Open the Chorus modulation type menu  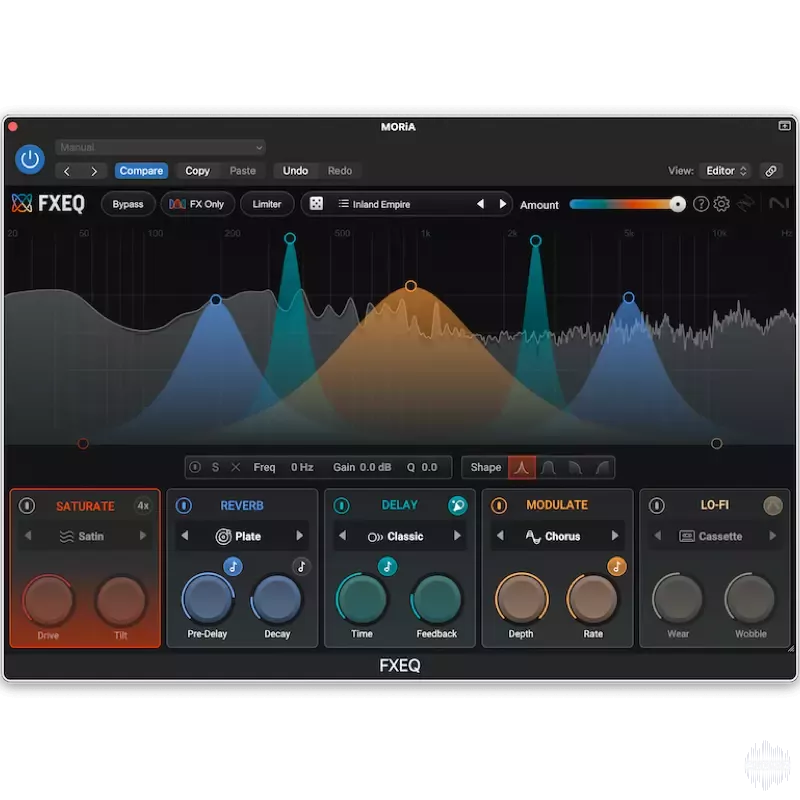[553, 536]
